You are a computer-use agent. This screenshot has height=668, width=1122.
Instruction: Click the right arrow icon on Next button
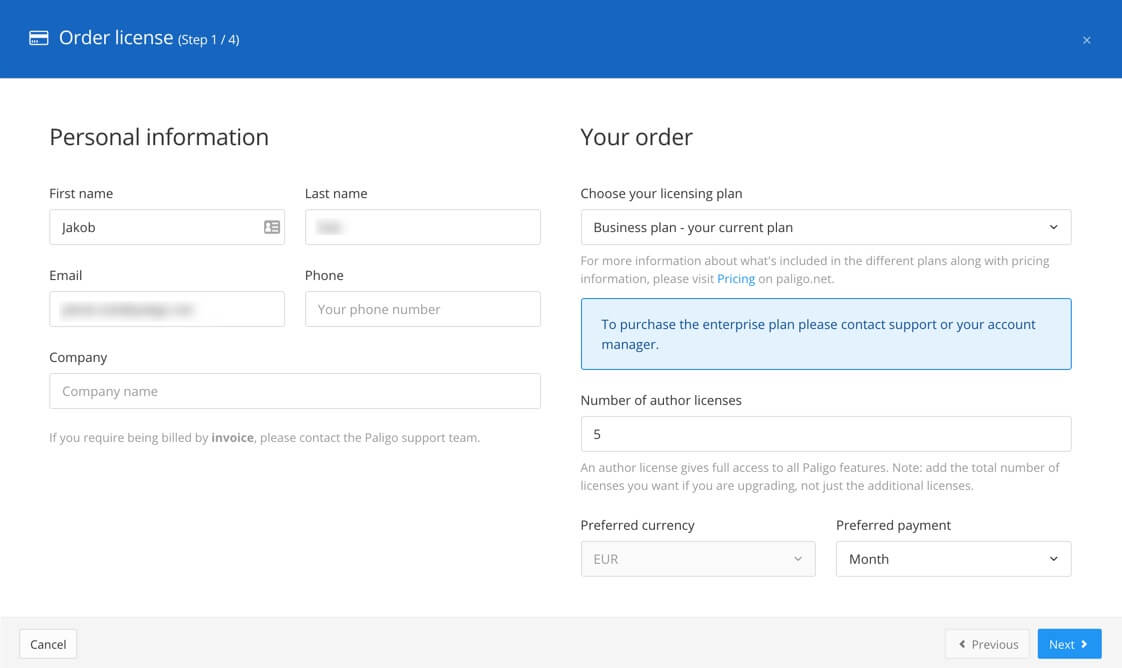1086,644
